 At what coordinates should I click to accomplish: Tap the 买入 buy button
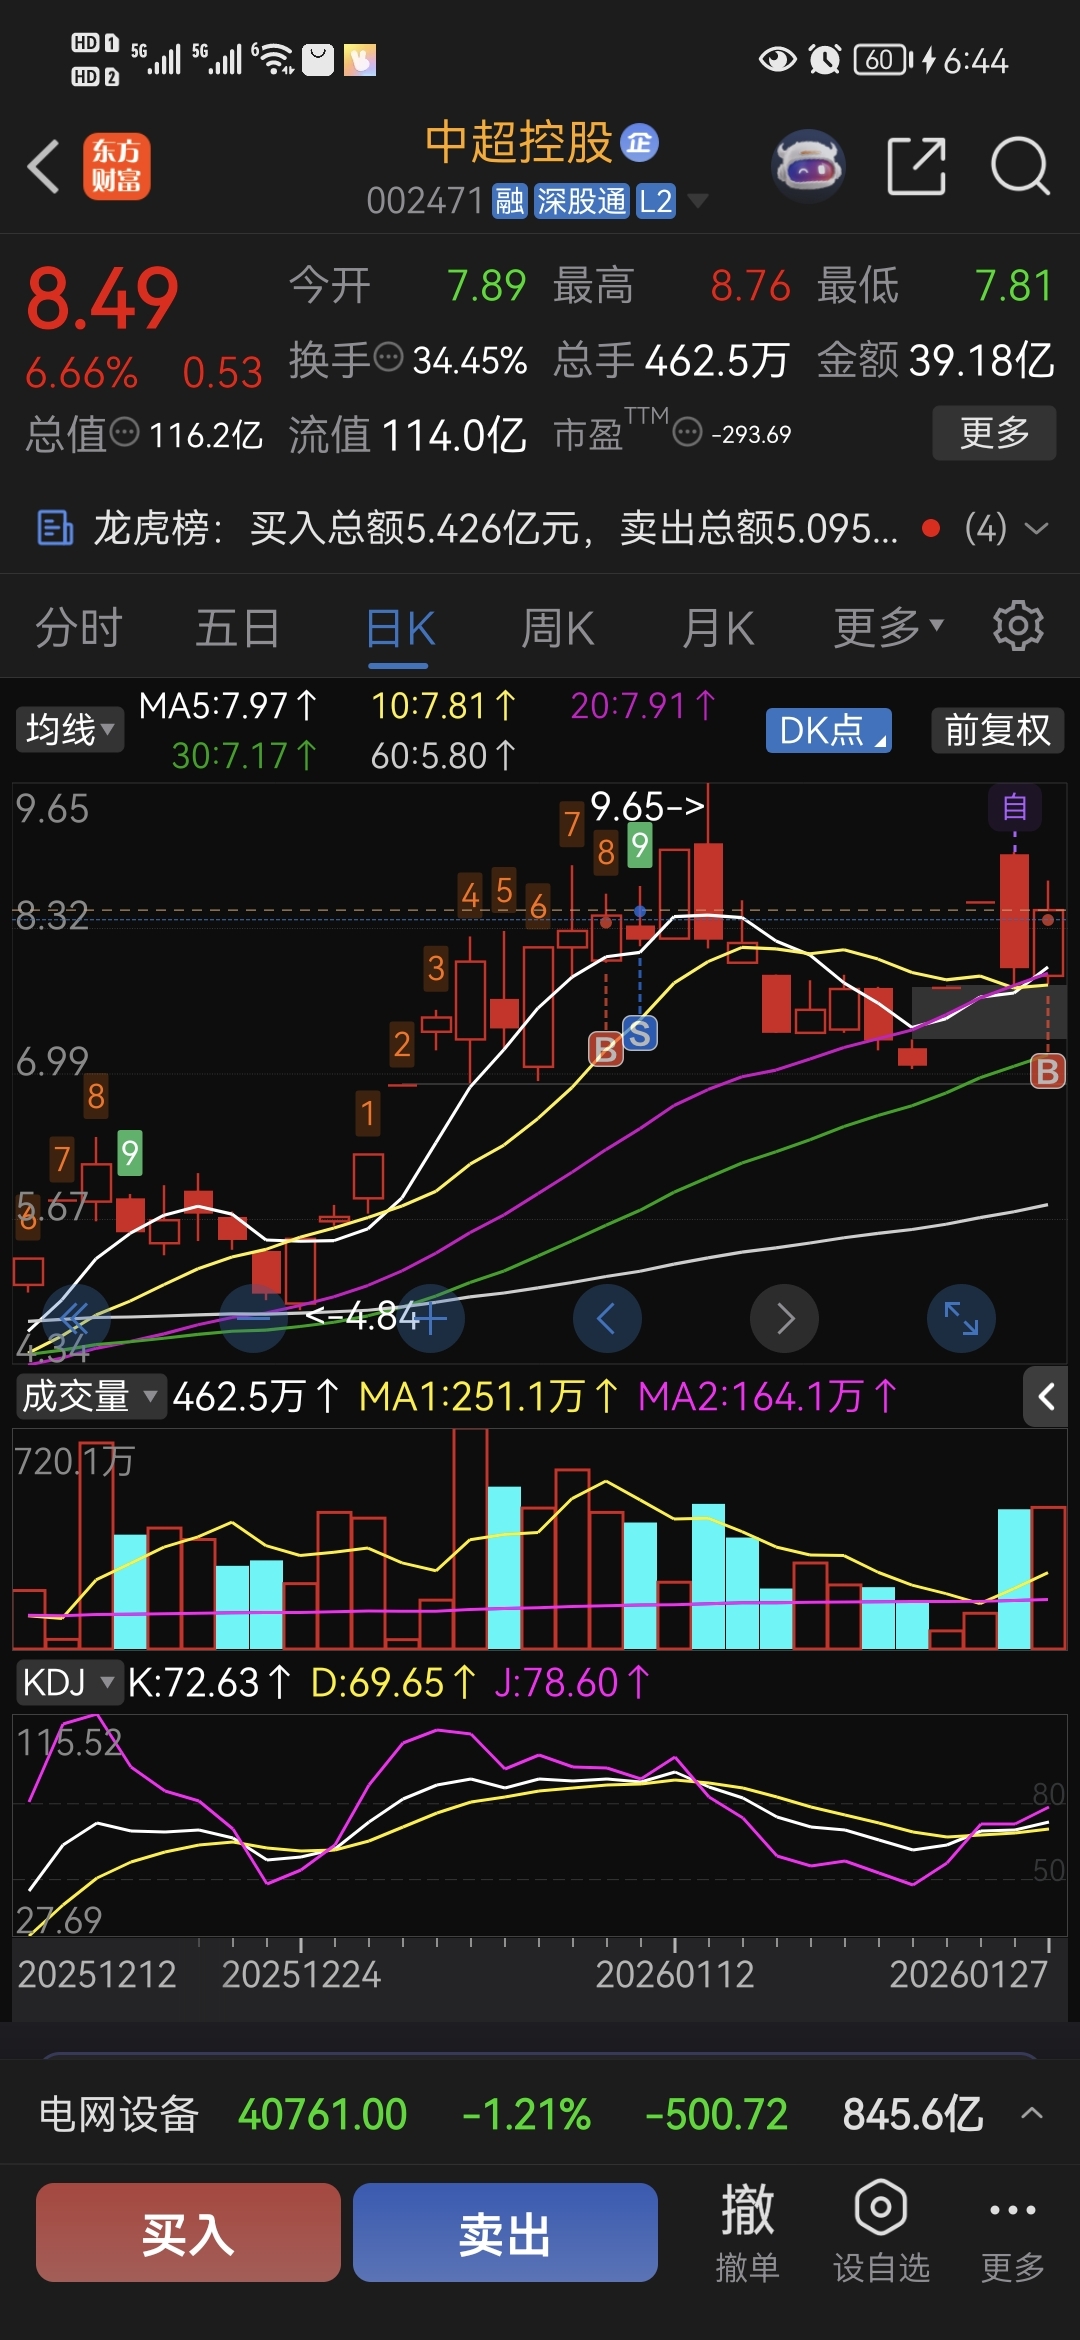188,2233
